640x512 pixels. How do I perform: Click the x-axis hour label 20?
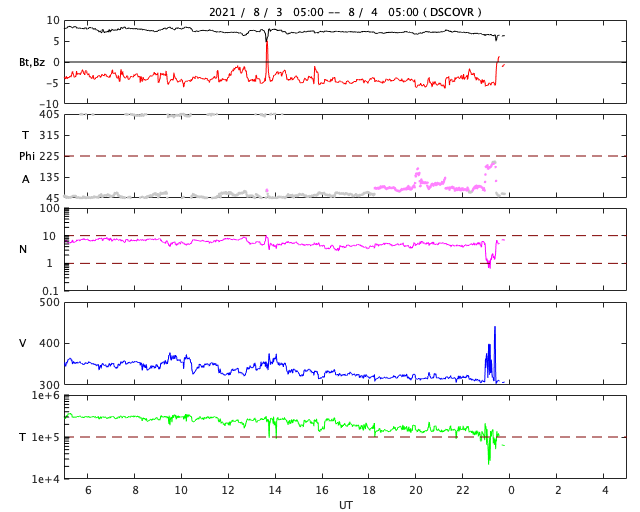click(416, 490)
